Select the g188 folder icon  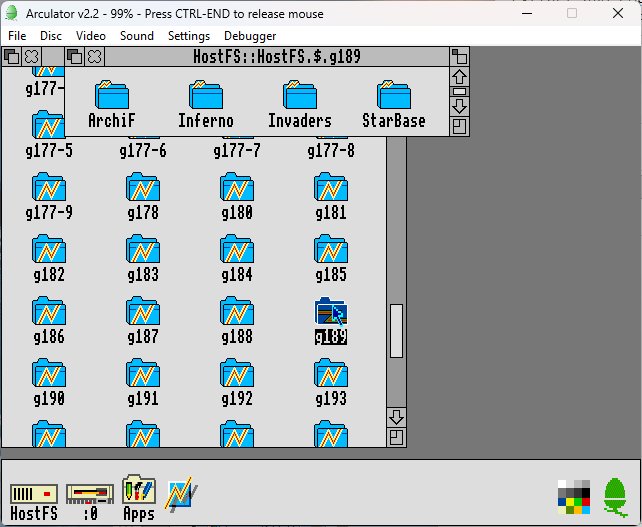(237, 311)
